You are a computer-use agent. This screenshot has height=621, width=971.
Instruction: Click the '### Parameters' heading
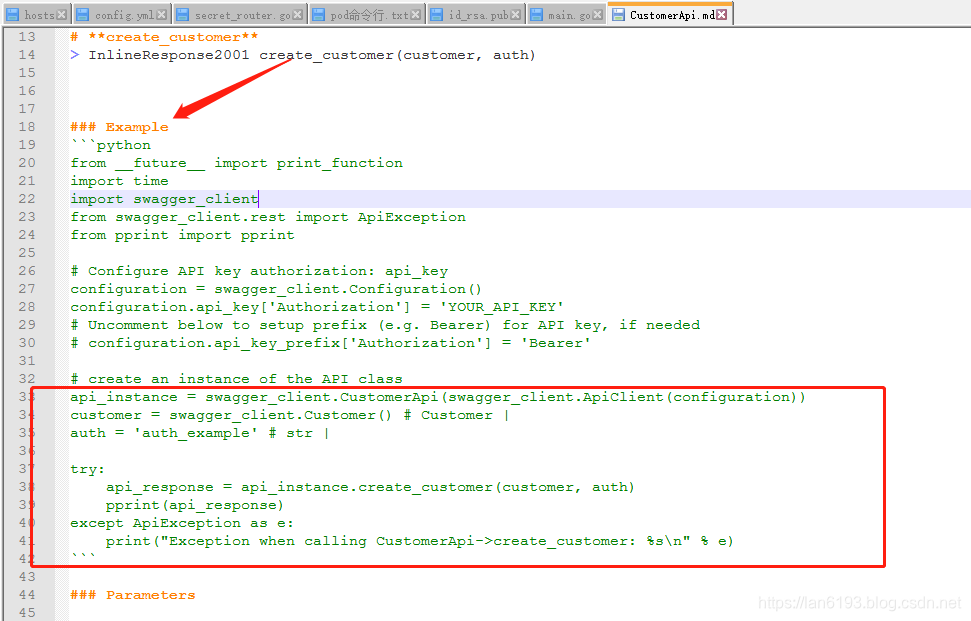133,594
